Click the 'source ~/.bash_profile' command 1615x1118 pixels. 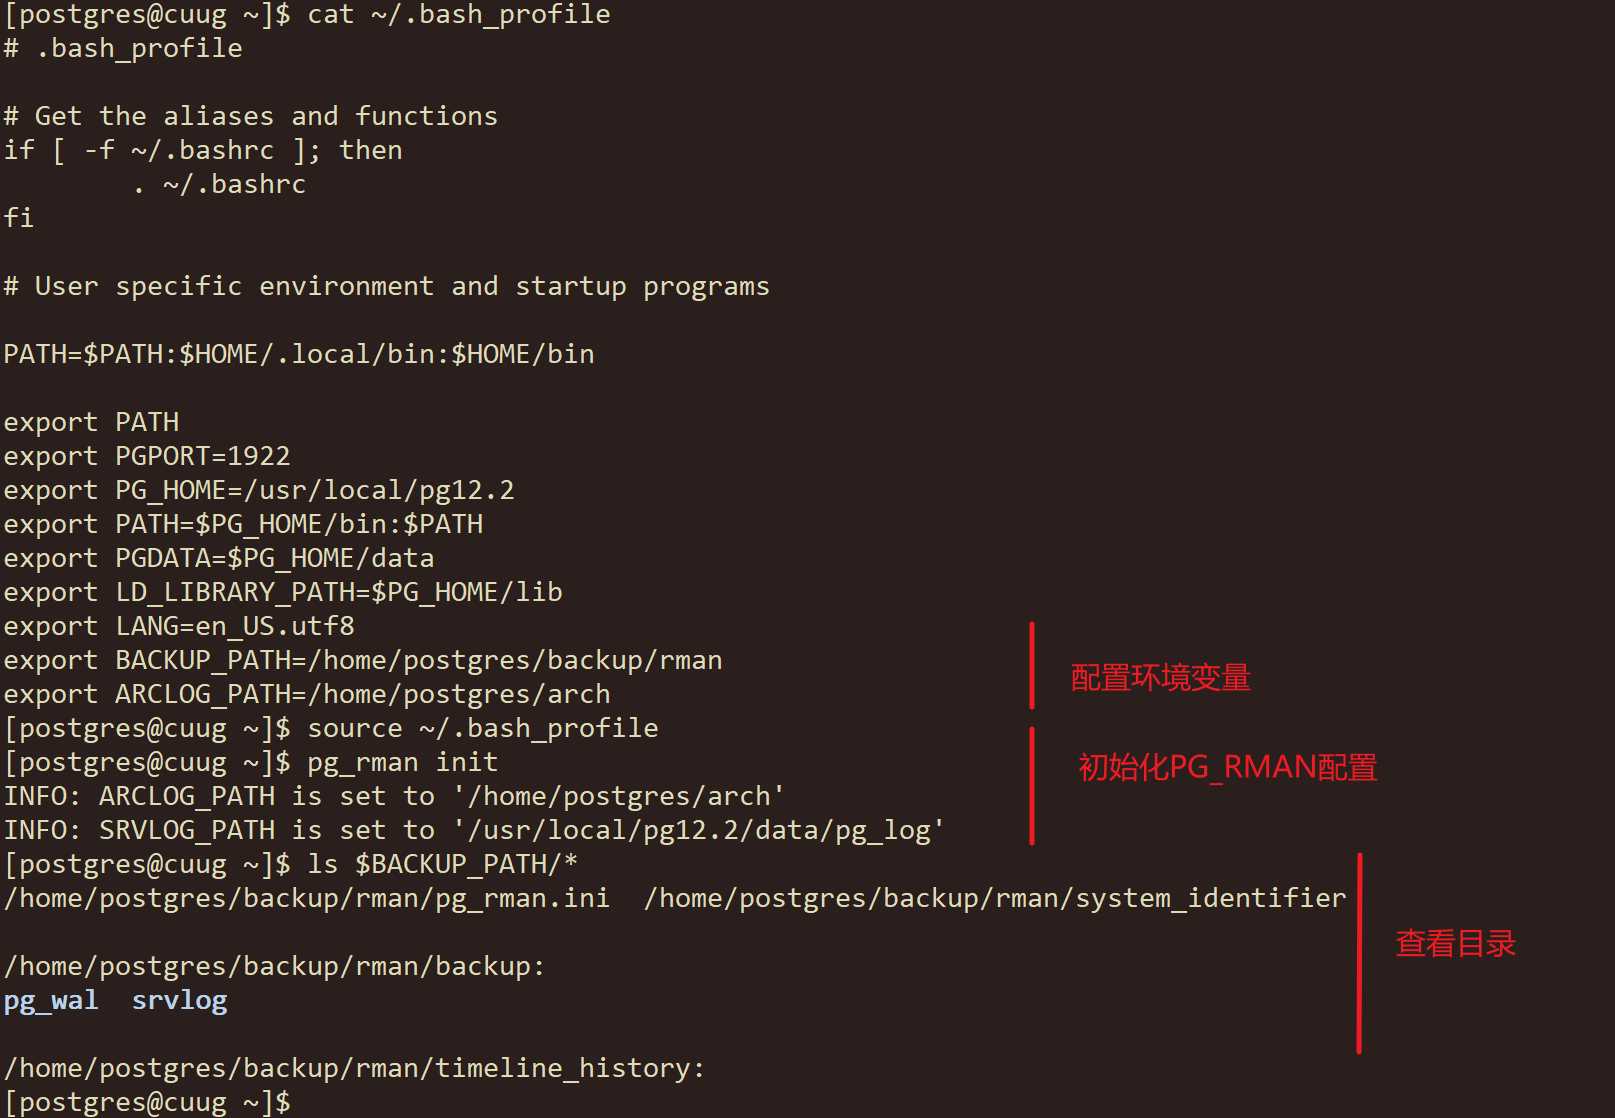click(x=483, y=728)
